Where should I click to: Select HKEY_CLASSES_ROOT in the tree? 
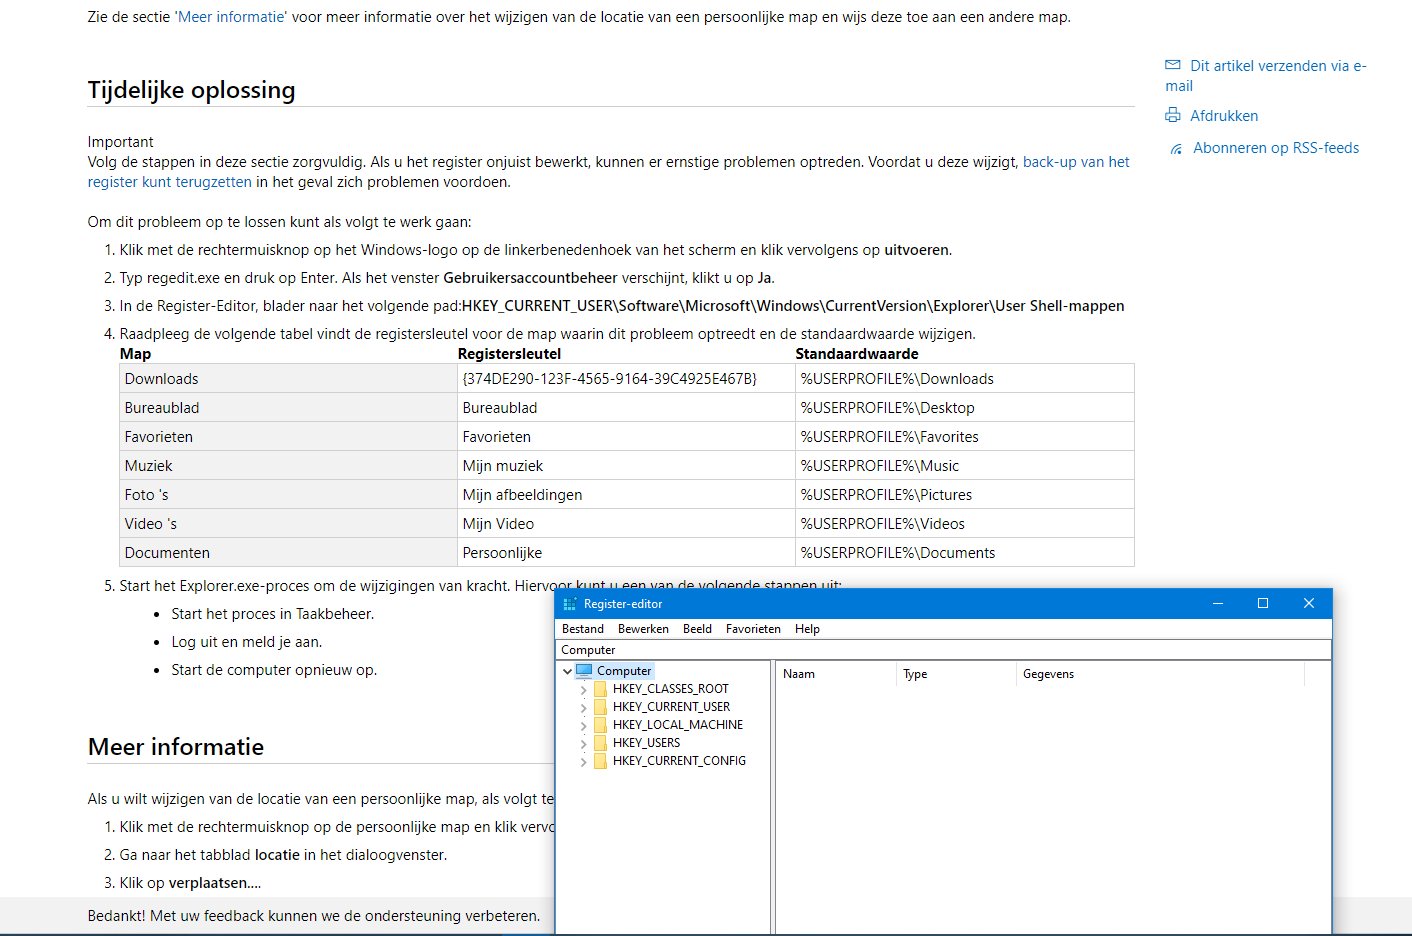671,689
